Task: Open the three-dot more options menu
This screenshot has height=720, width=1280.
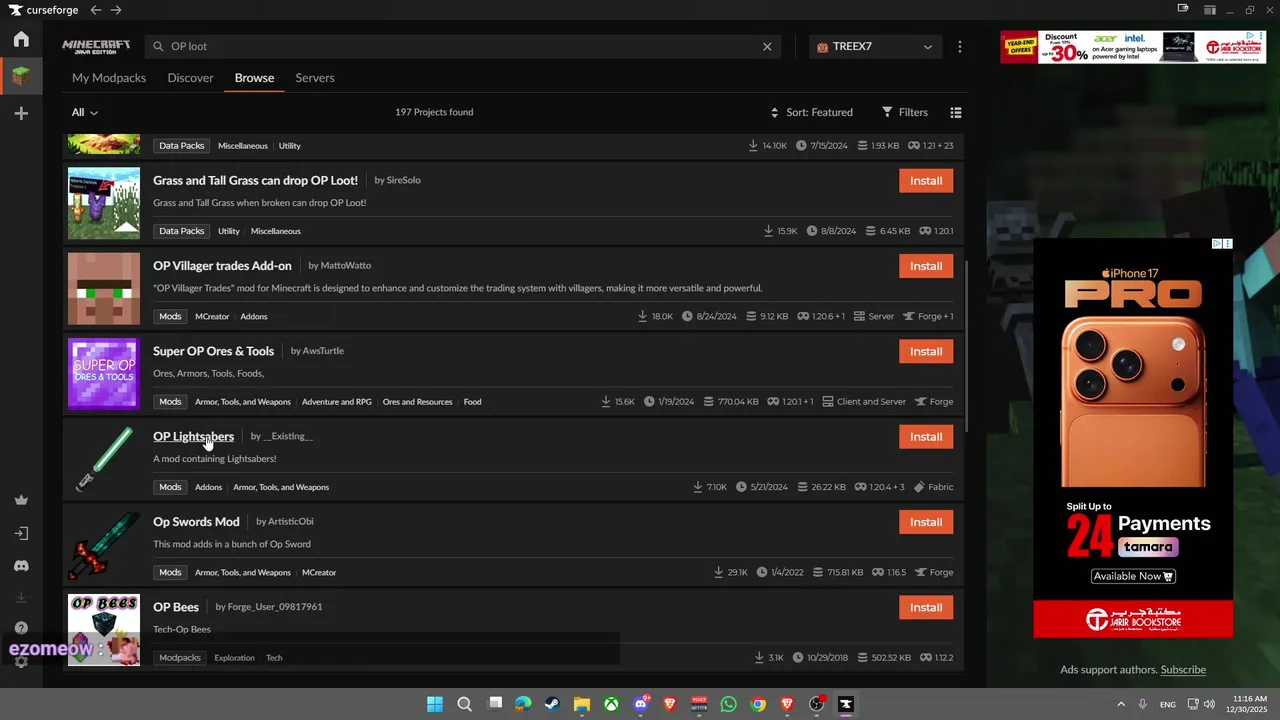Action: tap(960, 46)
